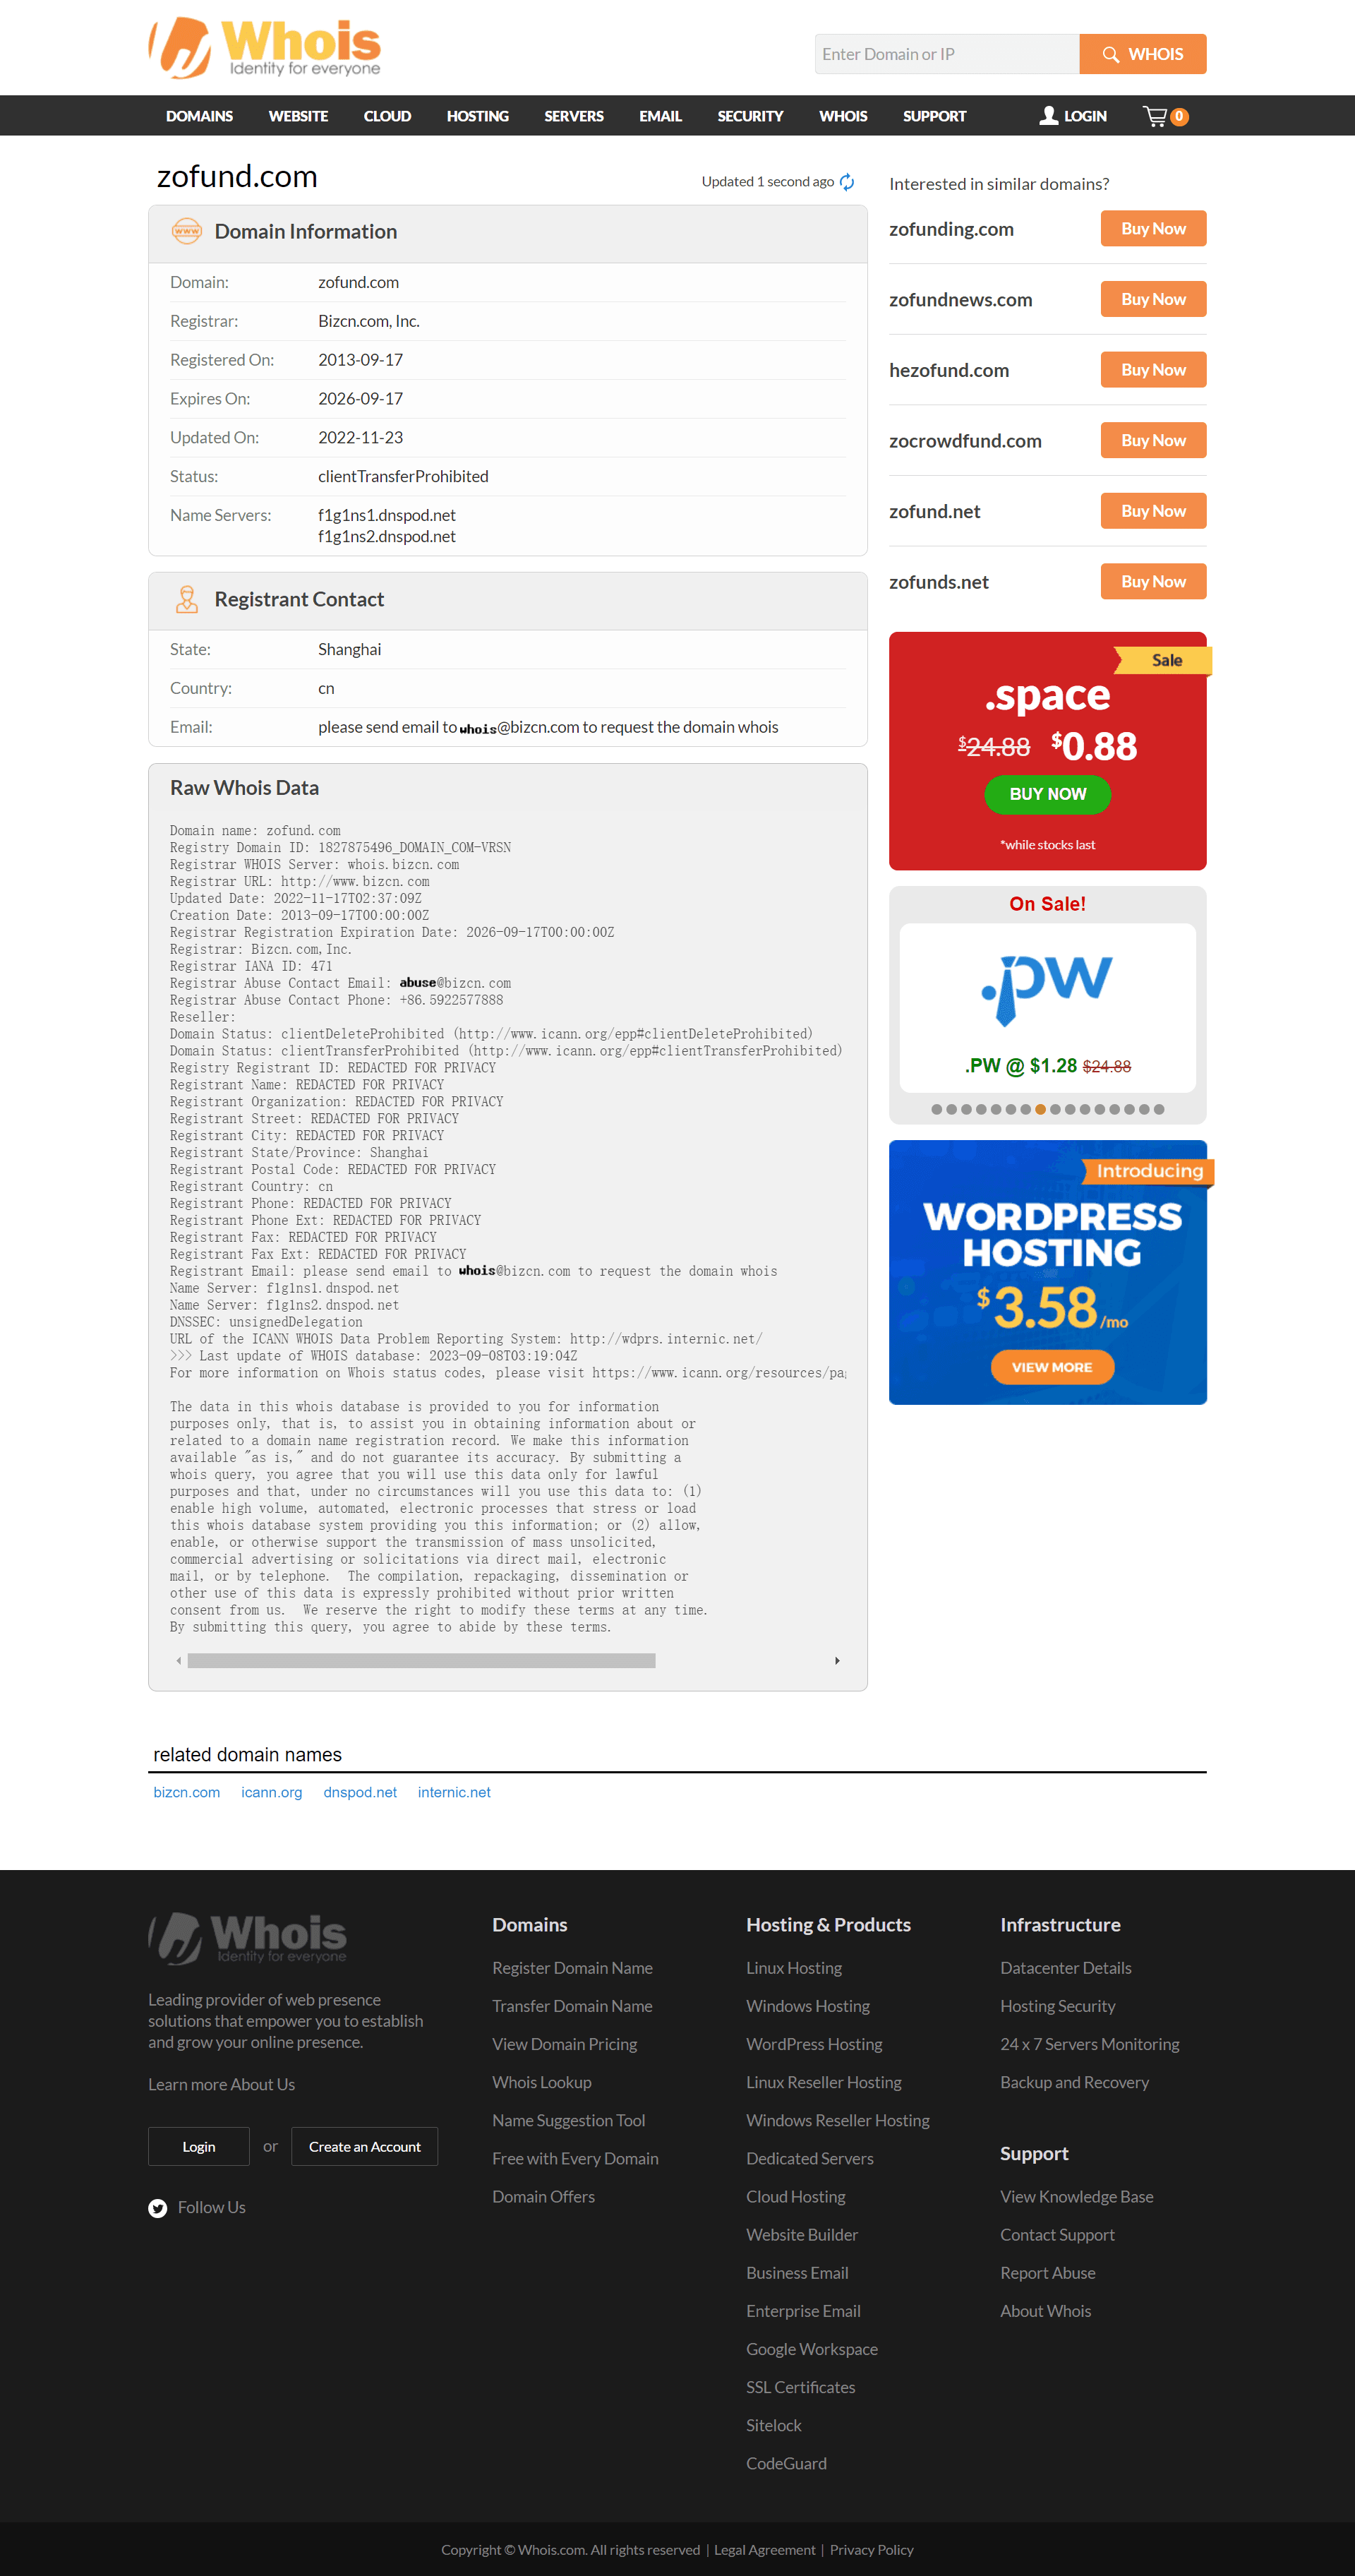The image size is (1355, 2576).
Task: Open View Domain Pricing link
Action: [x=564, y=2044]
